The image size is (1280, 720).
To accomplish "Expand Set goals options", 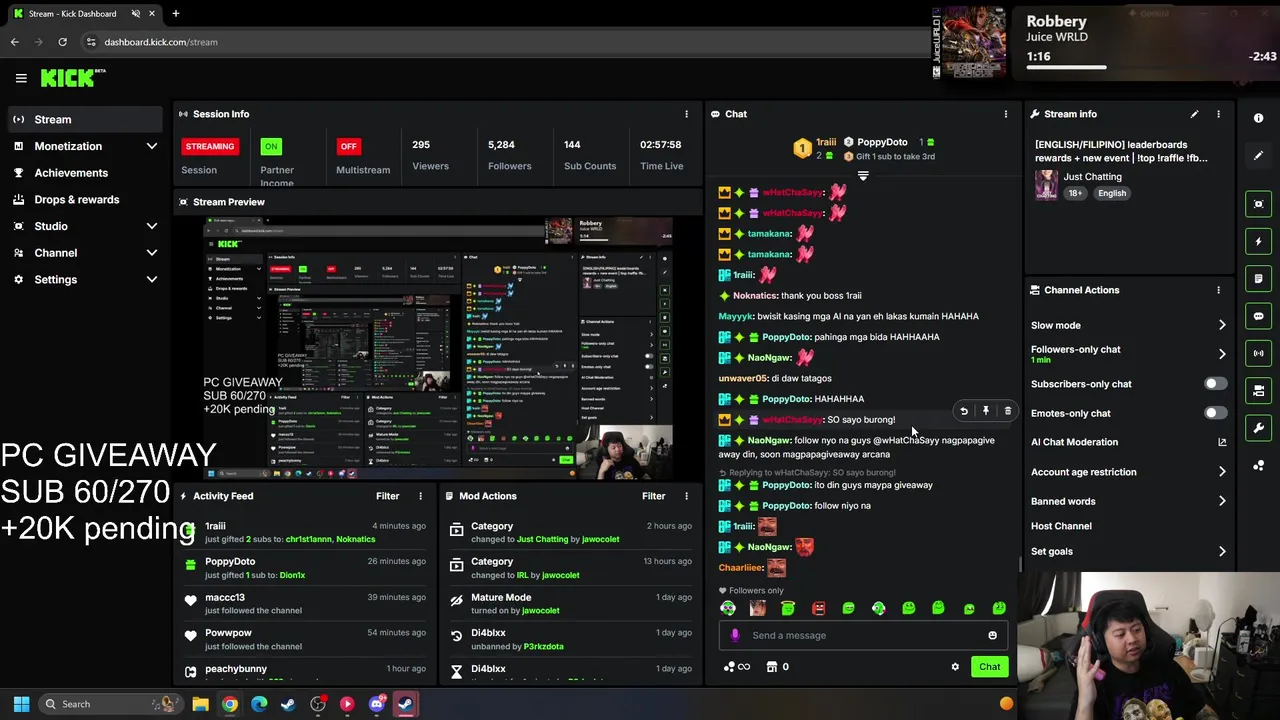I will (x=1222, y=551).
